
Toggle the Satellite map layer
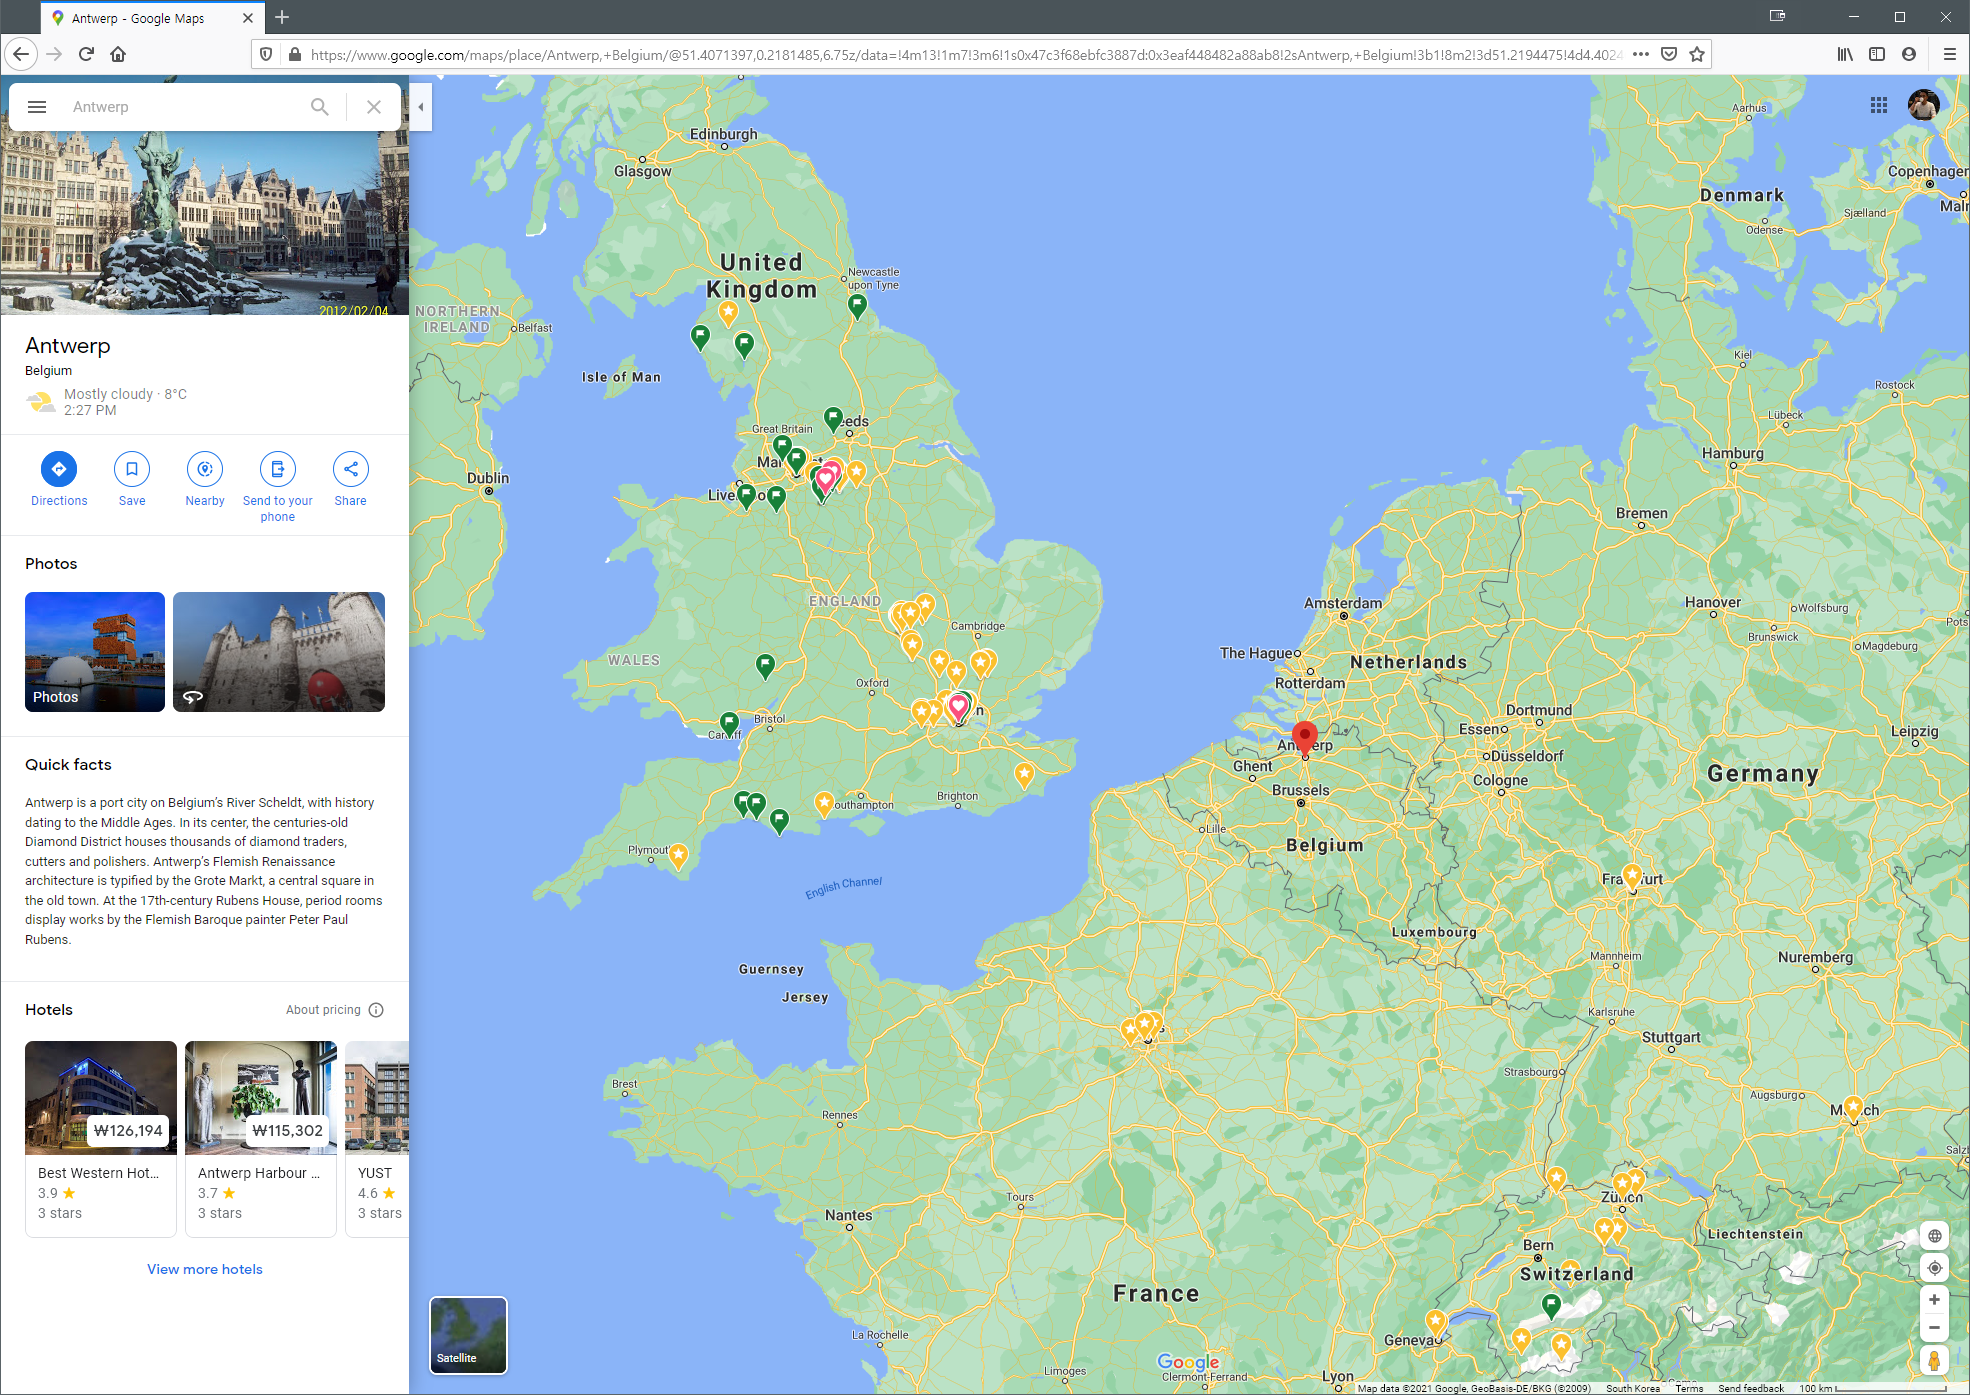(468, 1335)
